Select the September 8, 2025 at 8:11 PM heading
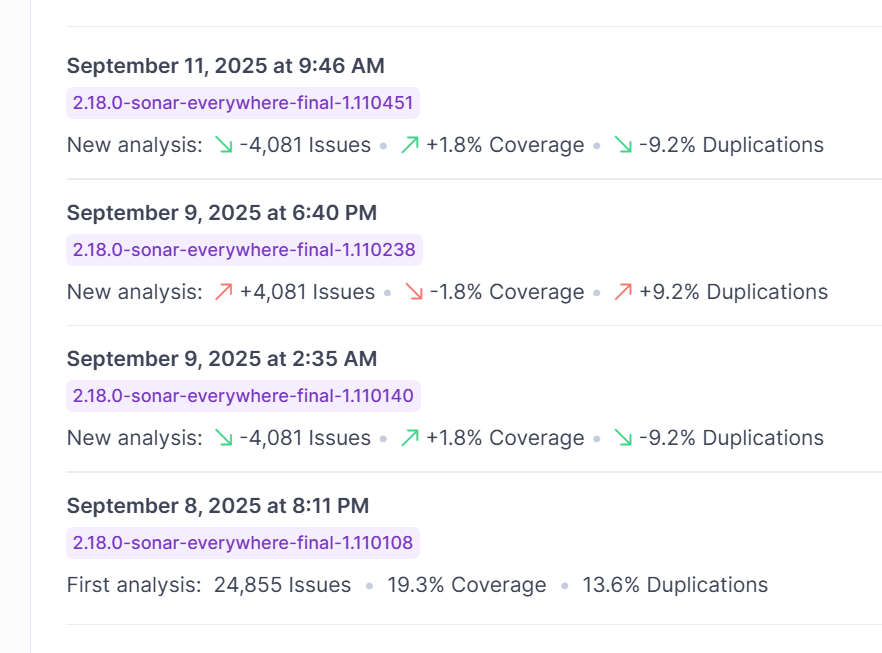Image resolution: width=882 pixels, height=653 pixels. (219, 506)
